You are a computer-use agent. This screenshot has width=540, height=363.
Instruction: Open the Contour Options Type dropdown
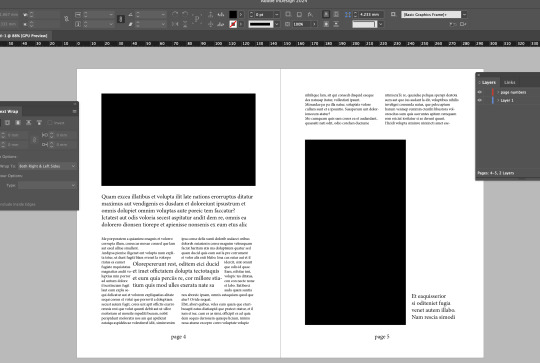(47, 185)
